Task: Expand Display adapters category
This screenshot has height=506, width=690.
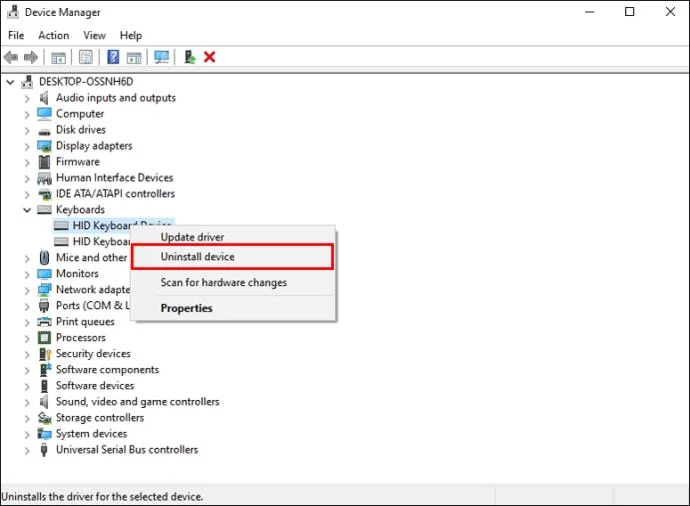Action: click(27, 146)
